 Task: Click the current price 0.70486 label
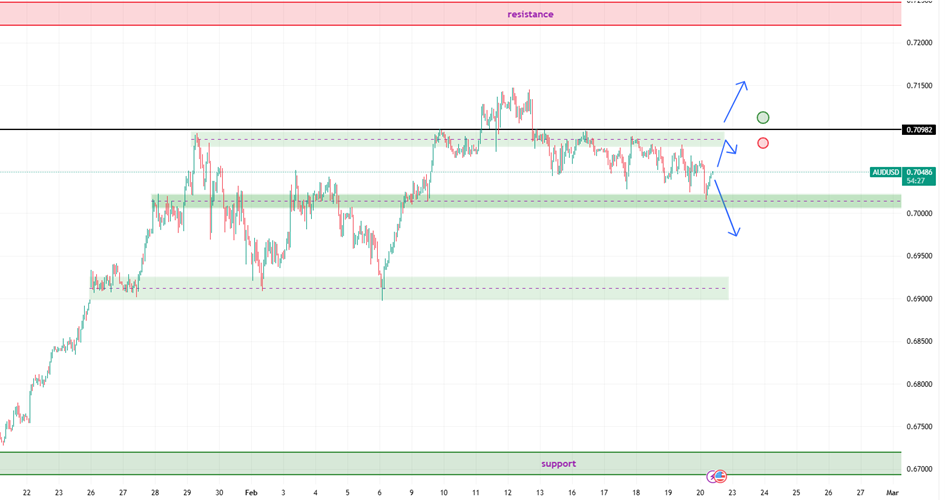click(x=917, y=172)
